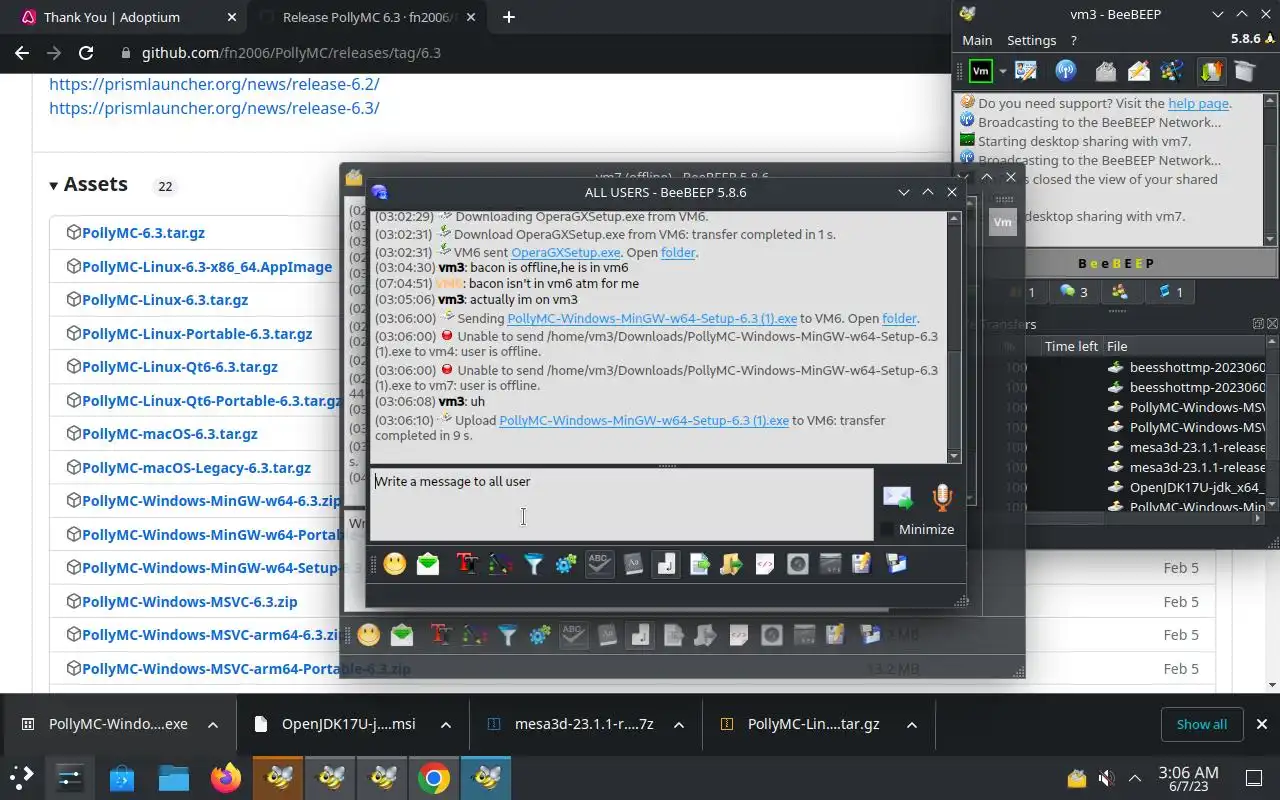Click 'Show all' downloads button
This screenshot has height=800, width=1280.
[1201, 724]
